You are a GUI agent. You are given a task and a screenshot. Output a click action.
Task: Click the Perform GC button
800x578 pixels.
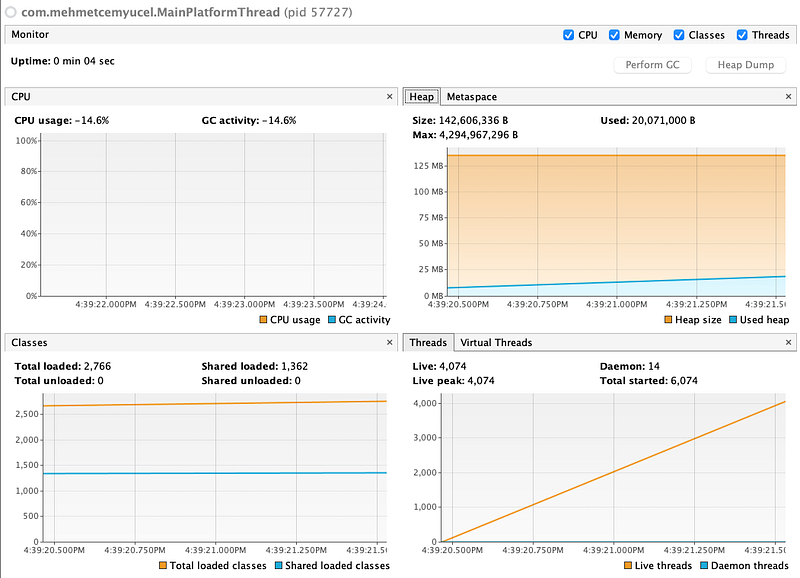651,65
